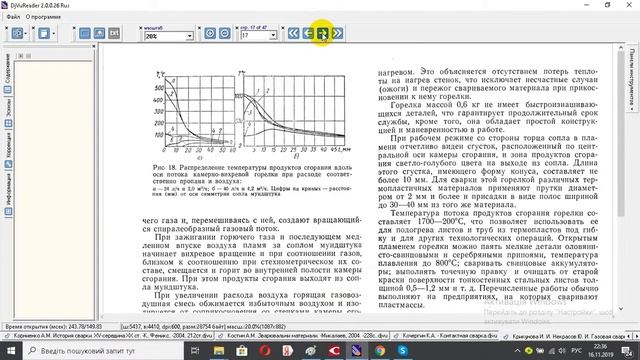Expand the open document button's dropdown arrow
The height and width of the screenshot is (360, 640).
coord(26,33)
